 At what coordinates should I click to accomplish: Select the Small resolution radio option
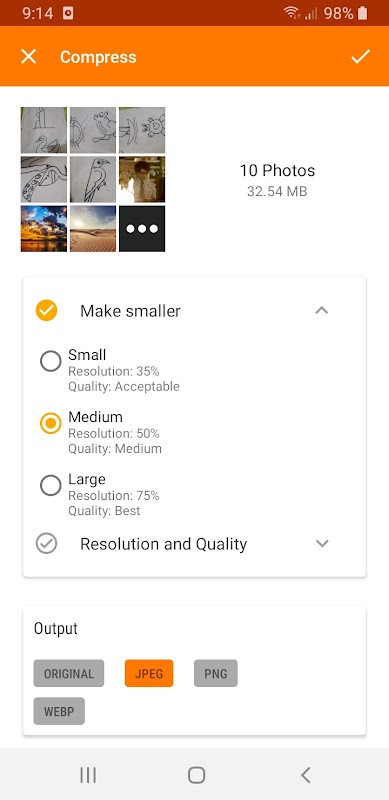(51, 361)
